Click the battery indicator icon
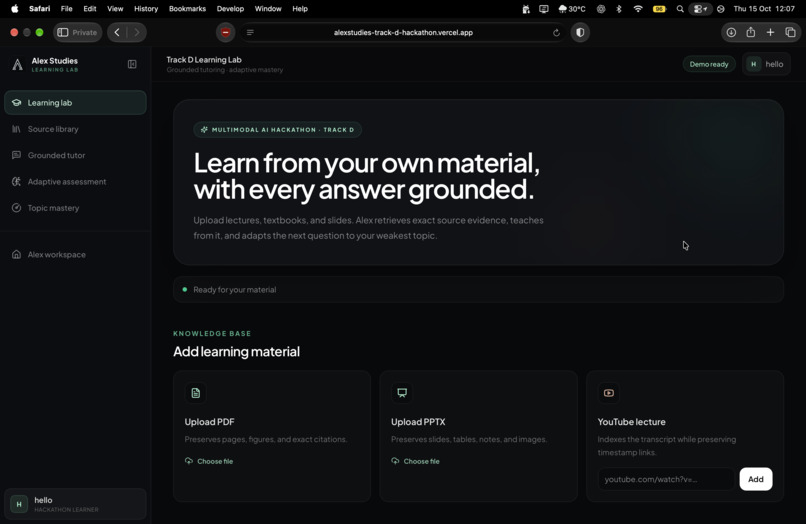This screenshot has height=524, width=806. tap(659, 9)
